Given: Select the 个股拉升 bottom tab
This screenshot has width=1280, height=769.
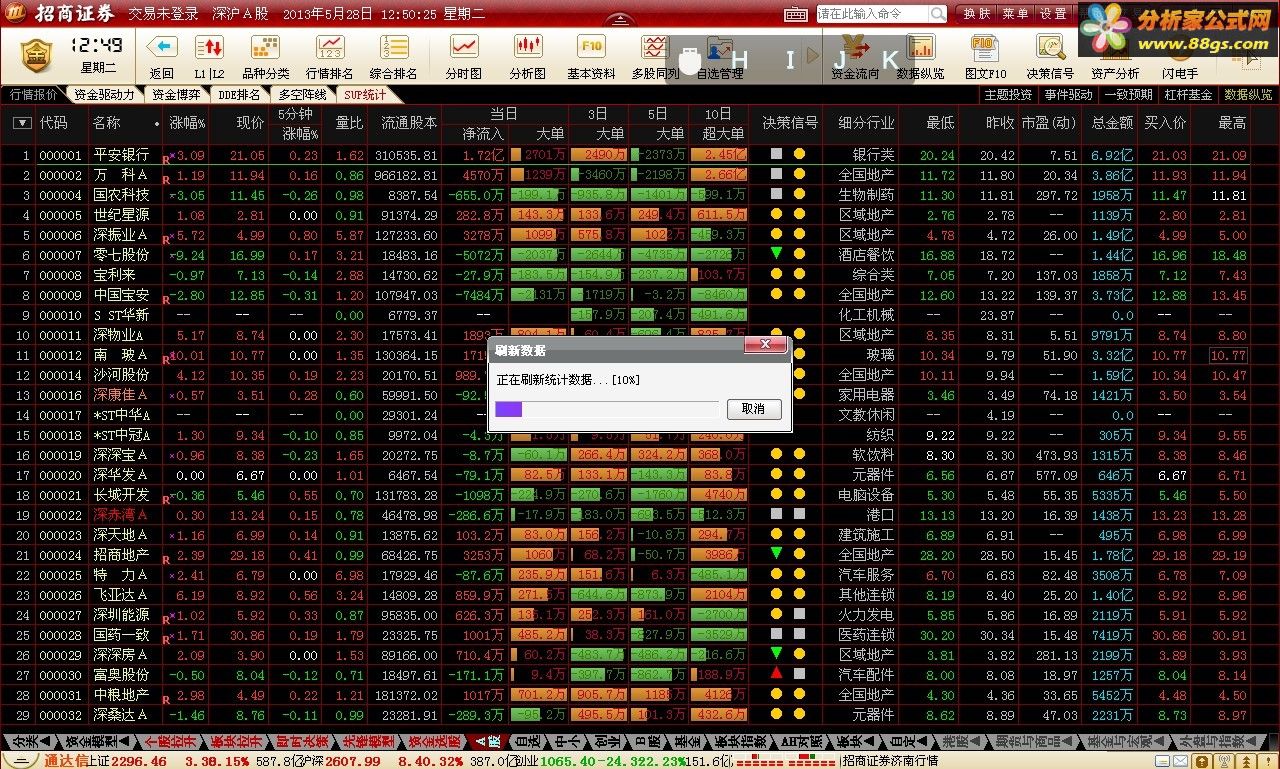Looking at the screenshot, I should click(x=171, y=741).
